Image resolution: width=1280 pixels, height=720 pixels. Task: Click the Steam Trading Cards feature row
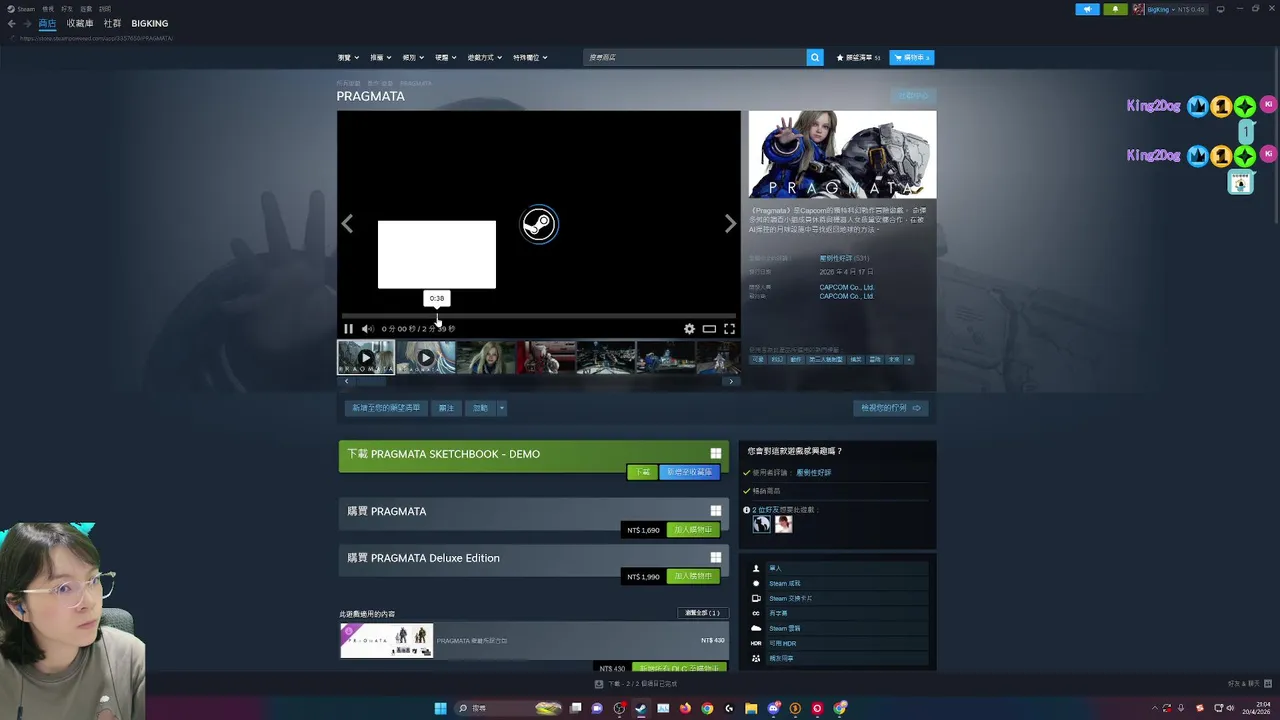pos(839,598)
